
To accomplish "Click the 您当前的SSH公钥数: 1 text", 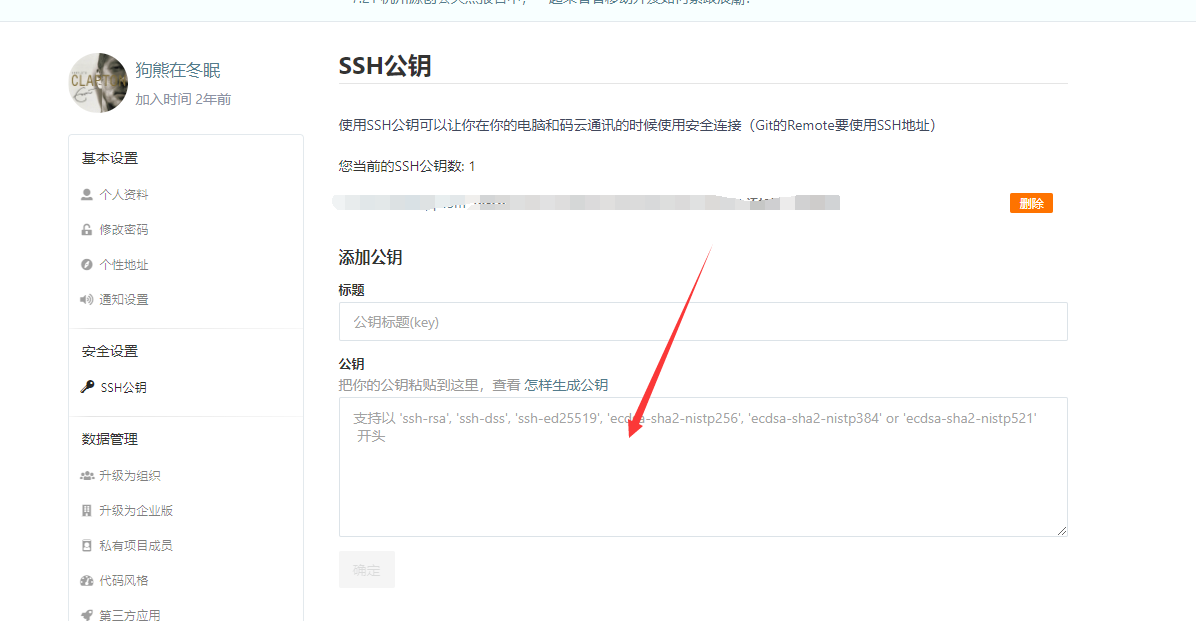I will [407, 166].
